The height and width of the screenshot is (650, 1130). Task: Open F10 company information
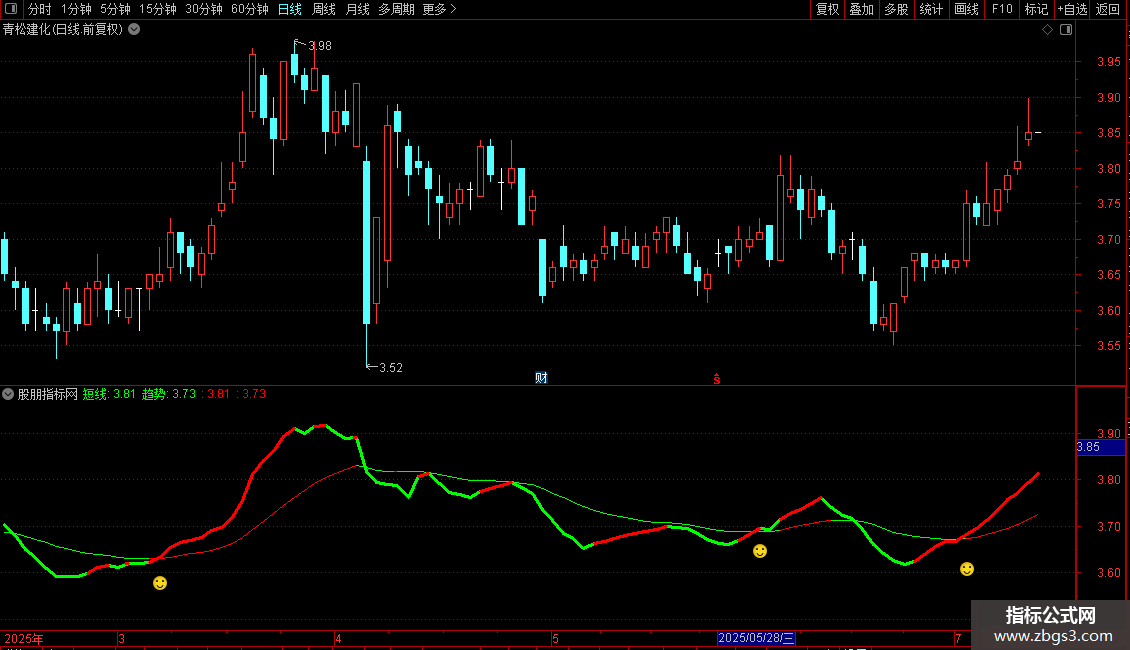pyautogui.click(x=1002, y=9)
